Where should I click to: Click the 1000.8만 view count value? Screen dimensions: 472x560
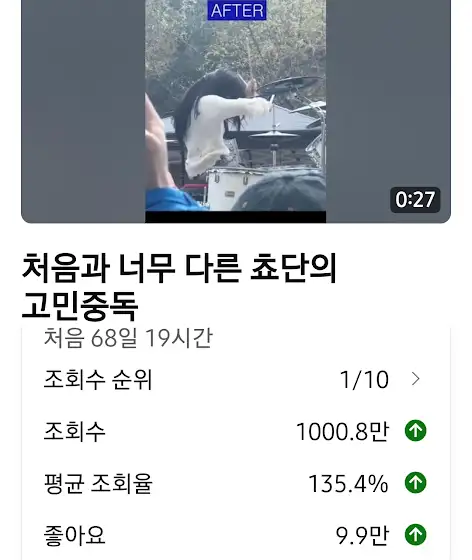[342, 431]
